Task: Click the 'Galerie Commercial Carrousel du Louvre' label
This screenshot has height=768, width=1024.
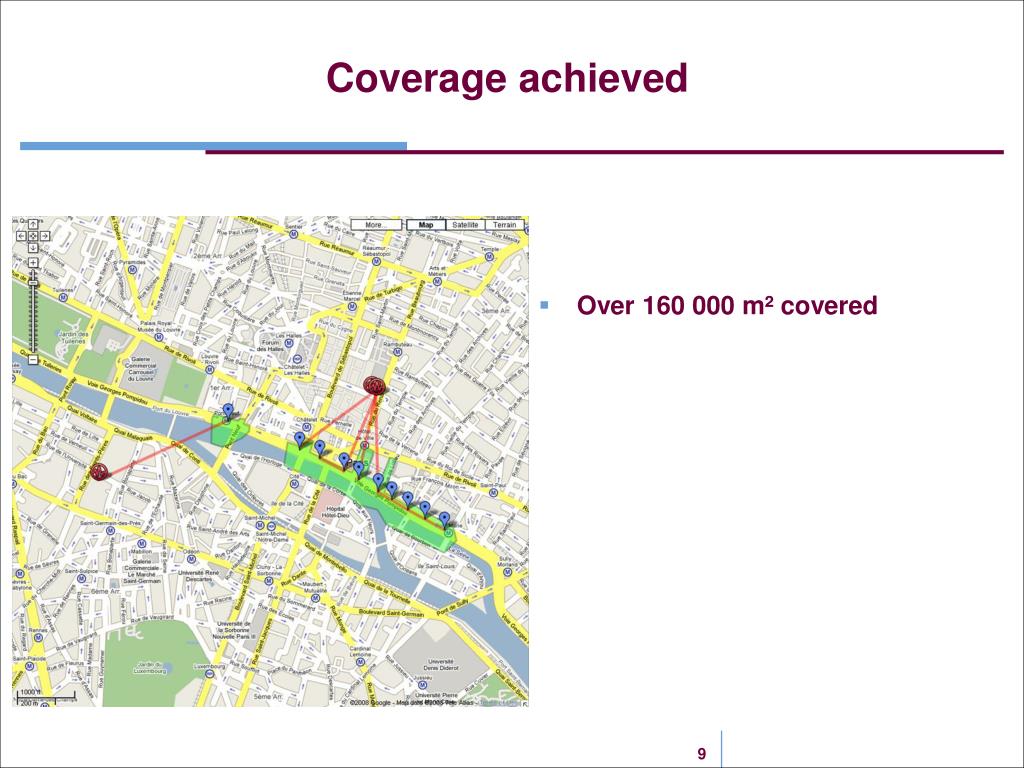Action: coord(142,369)
